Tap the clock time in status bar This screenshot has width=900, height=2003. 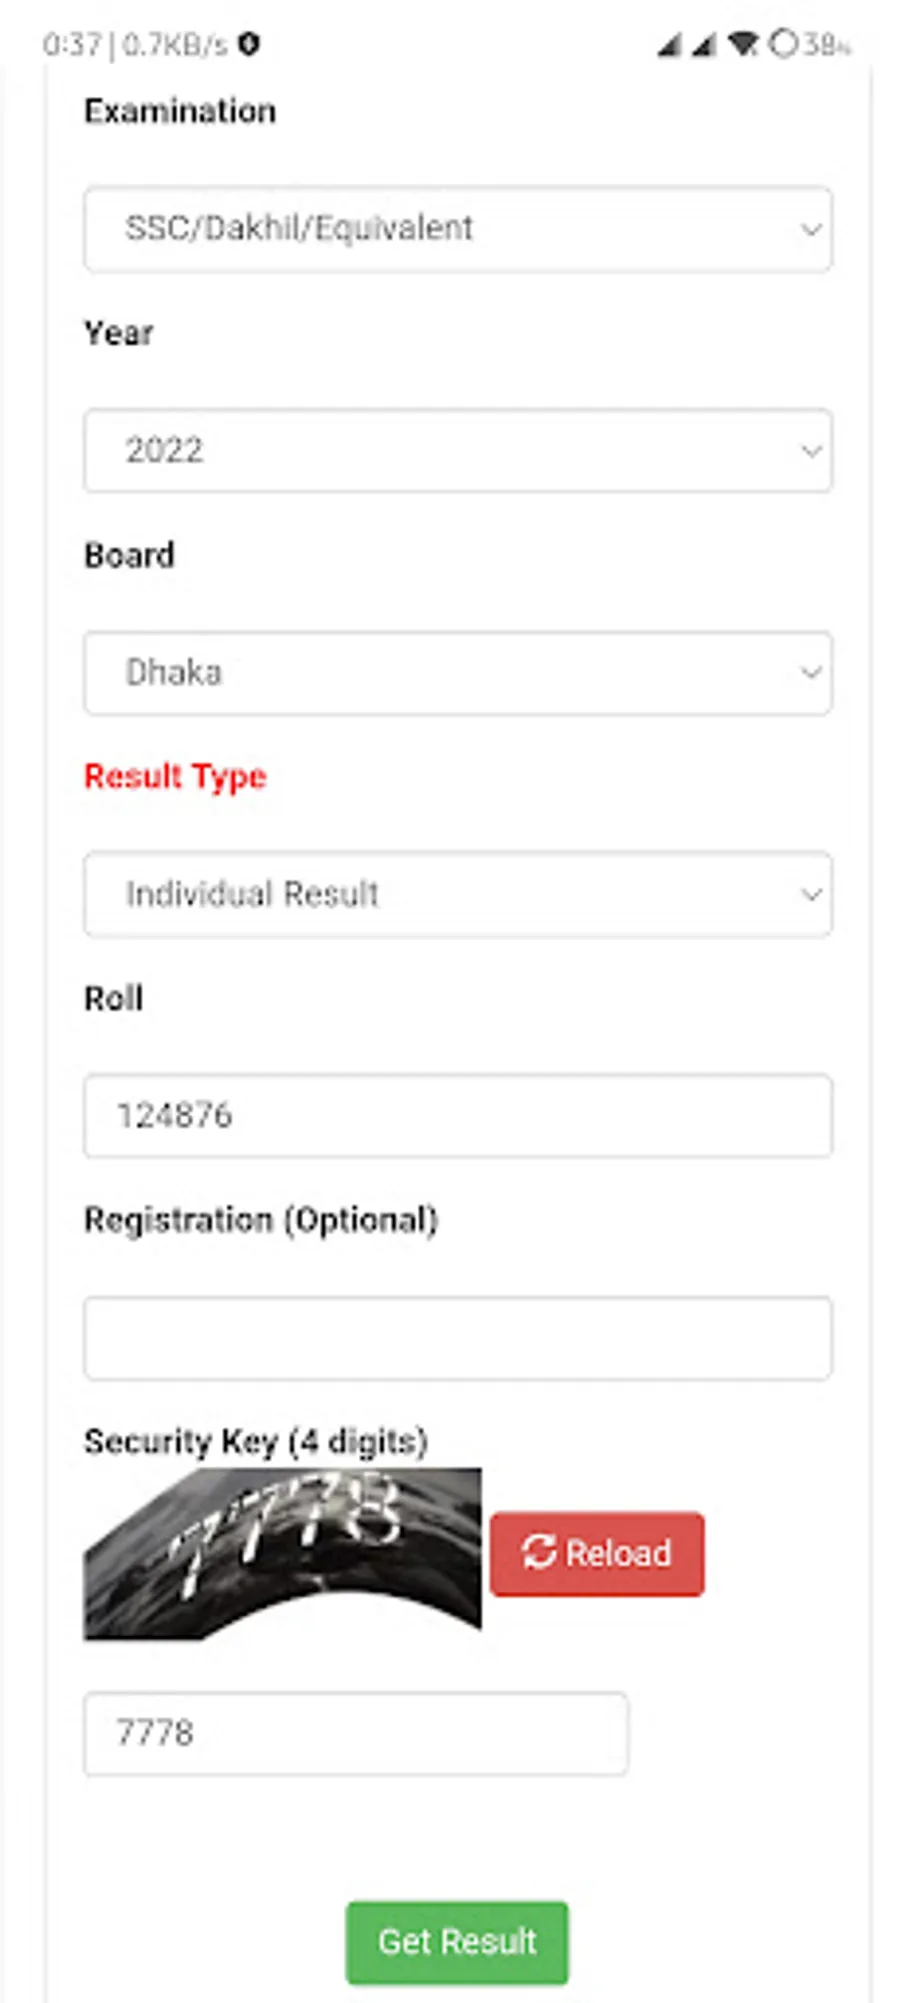click(x=71, y=45)
